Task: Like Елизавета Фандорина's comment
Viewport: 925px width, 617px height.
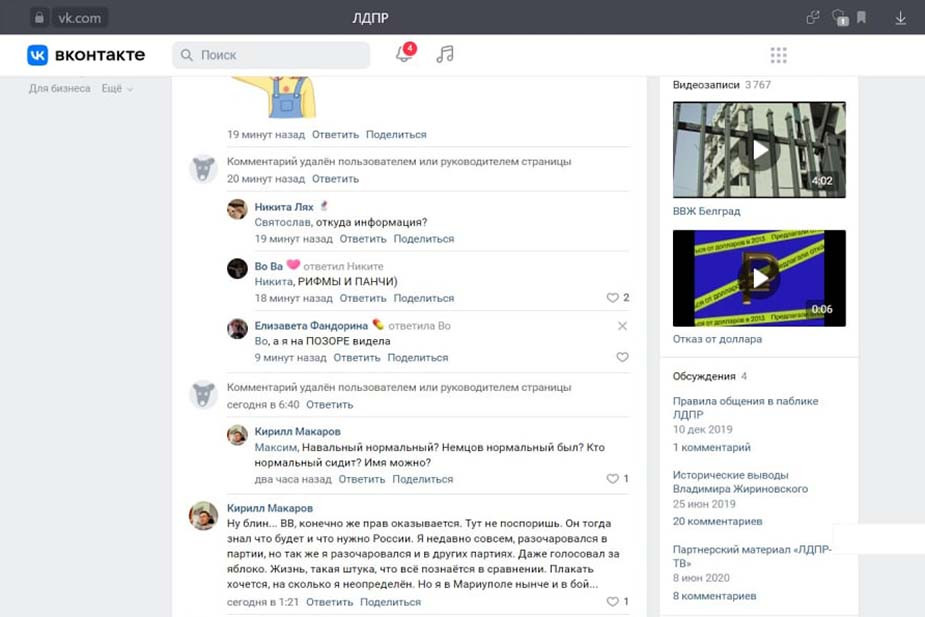Action: (x=622, y=357)
